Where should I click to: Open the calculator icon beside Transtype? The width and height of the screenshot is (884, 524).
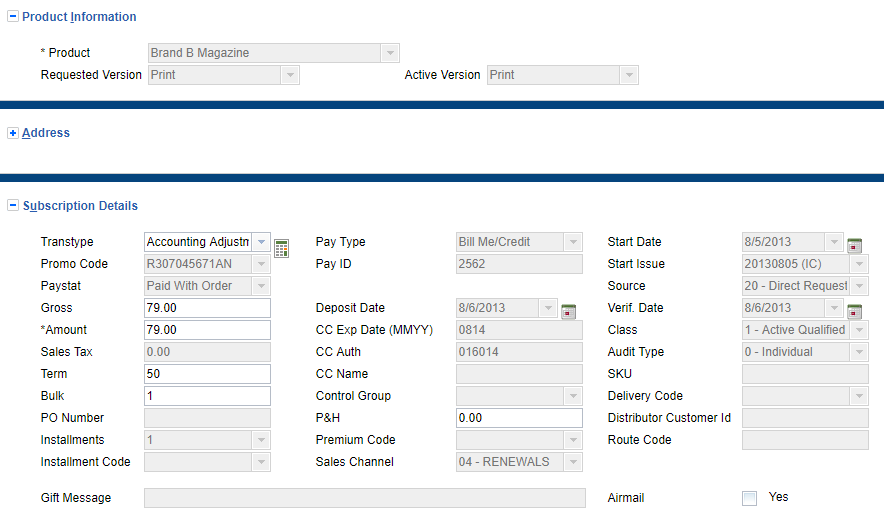[x=281, y=248]
